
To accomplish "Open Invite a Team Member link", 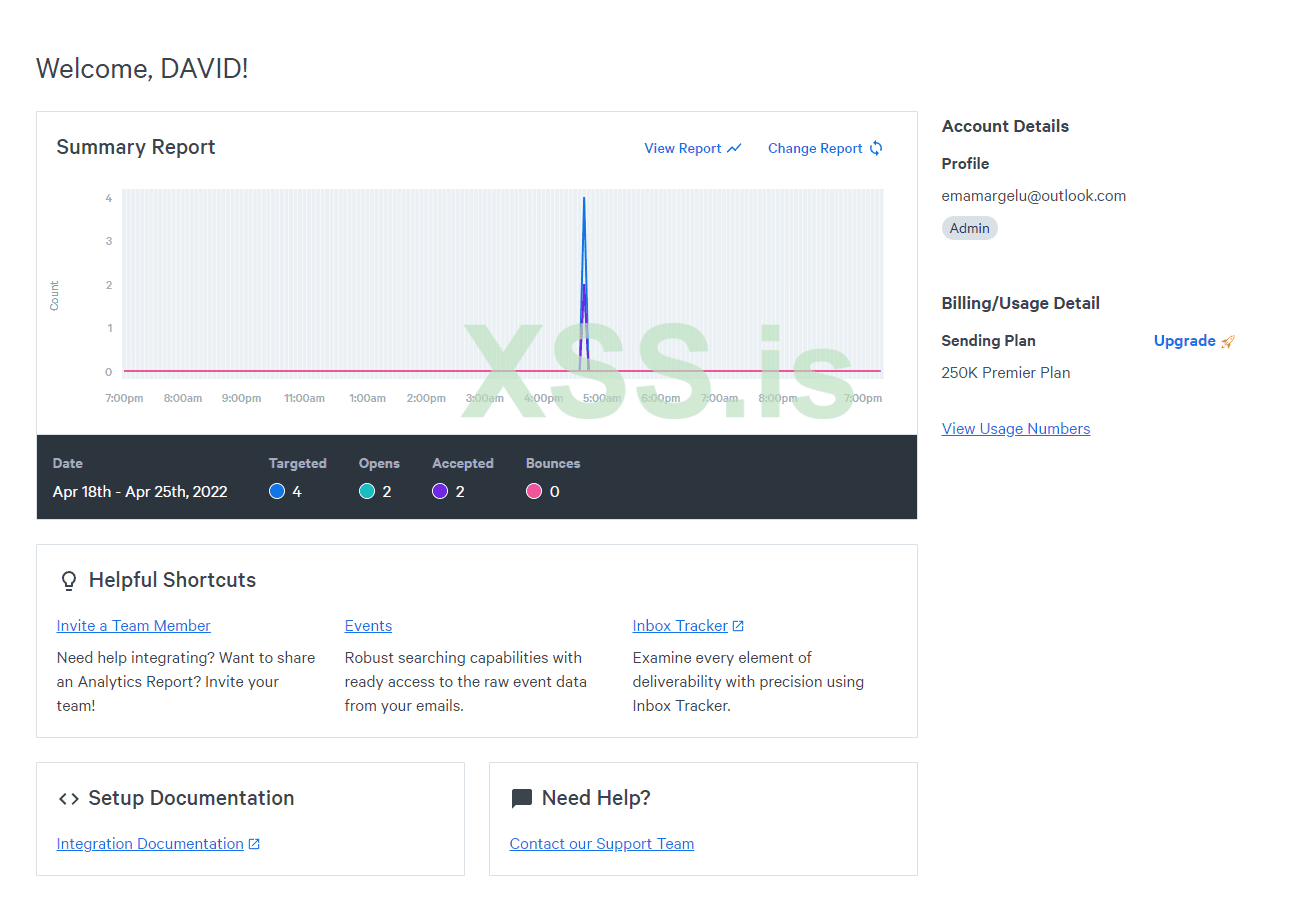I will point(133,626).
